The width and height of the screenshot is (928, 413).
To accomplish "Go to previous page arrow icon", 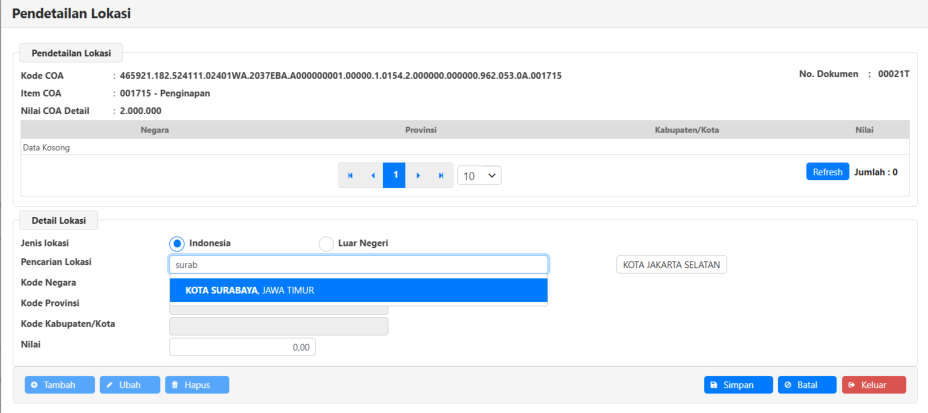I will coord(373,175).
